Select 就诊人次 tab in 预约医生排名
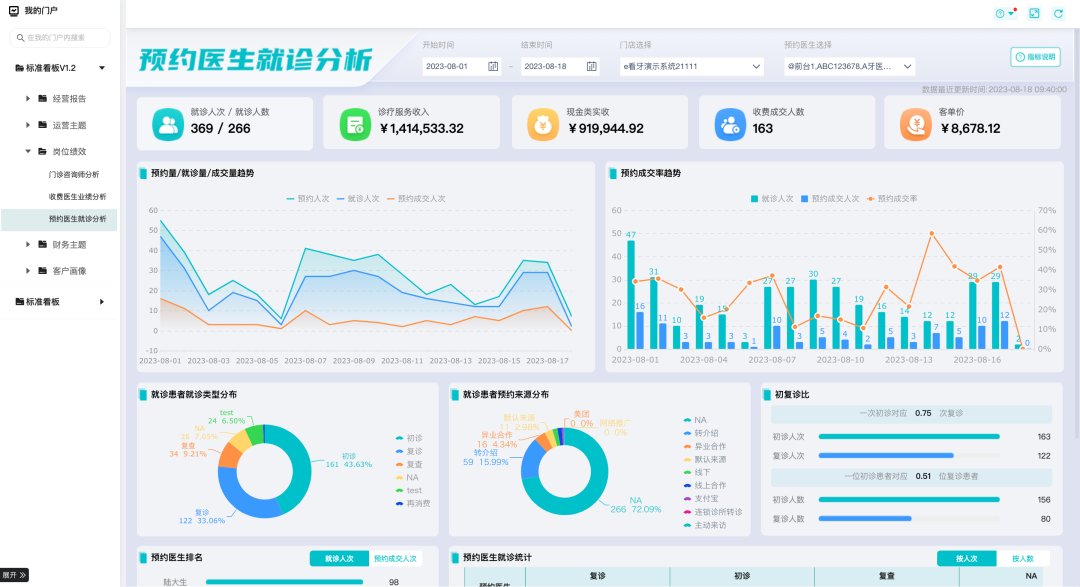 pyautogui.click(x=339, y=559)
